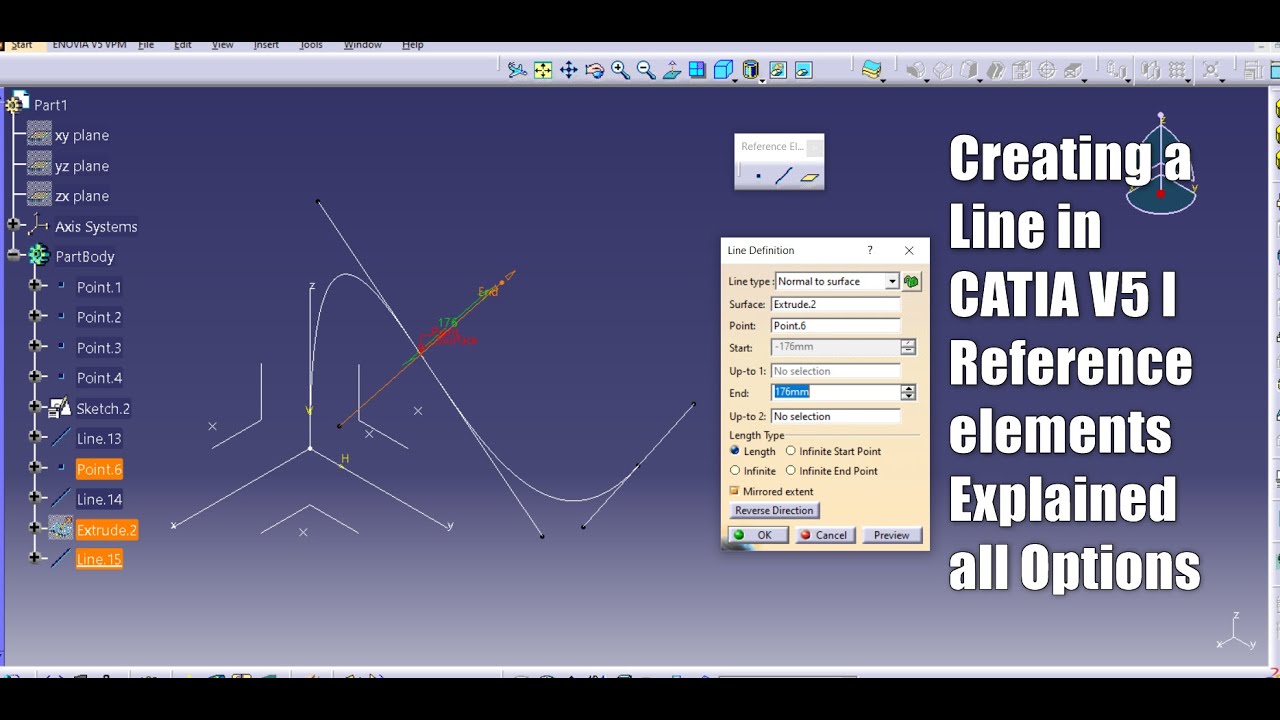Open the Help menu
The image size is (1280, 720).
[413, 45]
